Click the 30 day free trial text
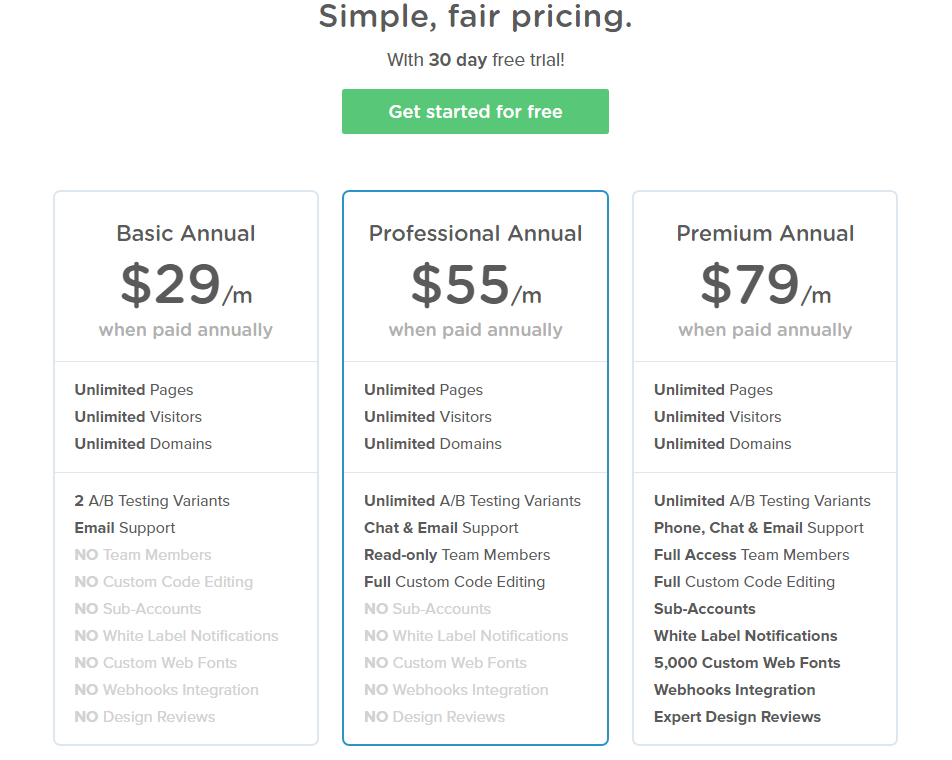952x760 pixels. click(475, 60)
